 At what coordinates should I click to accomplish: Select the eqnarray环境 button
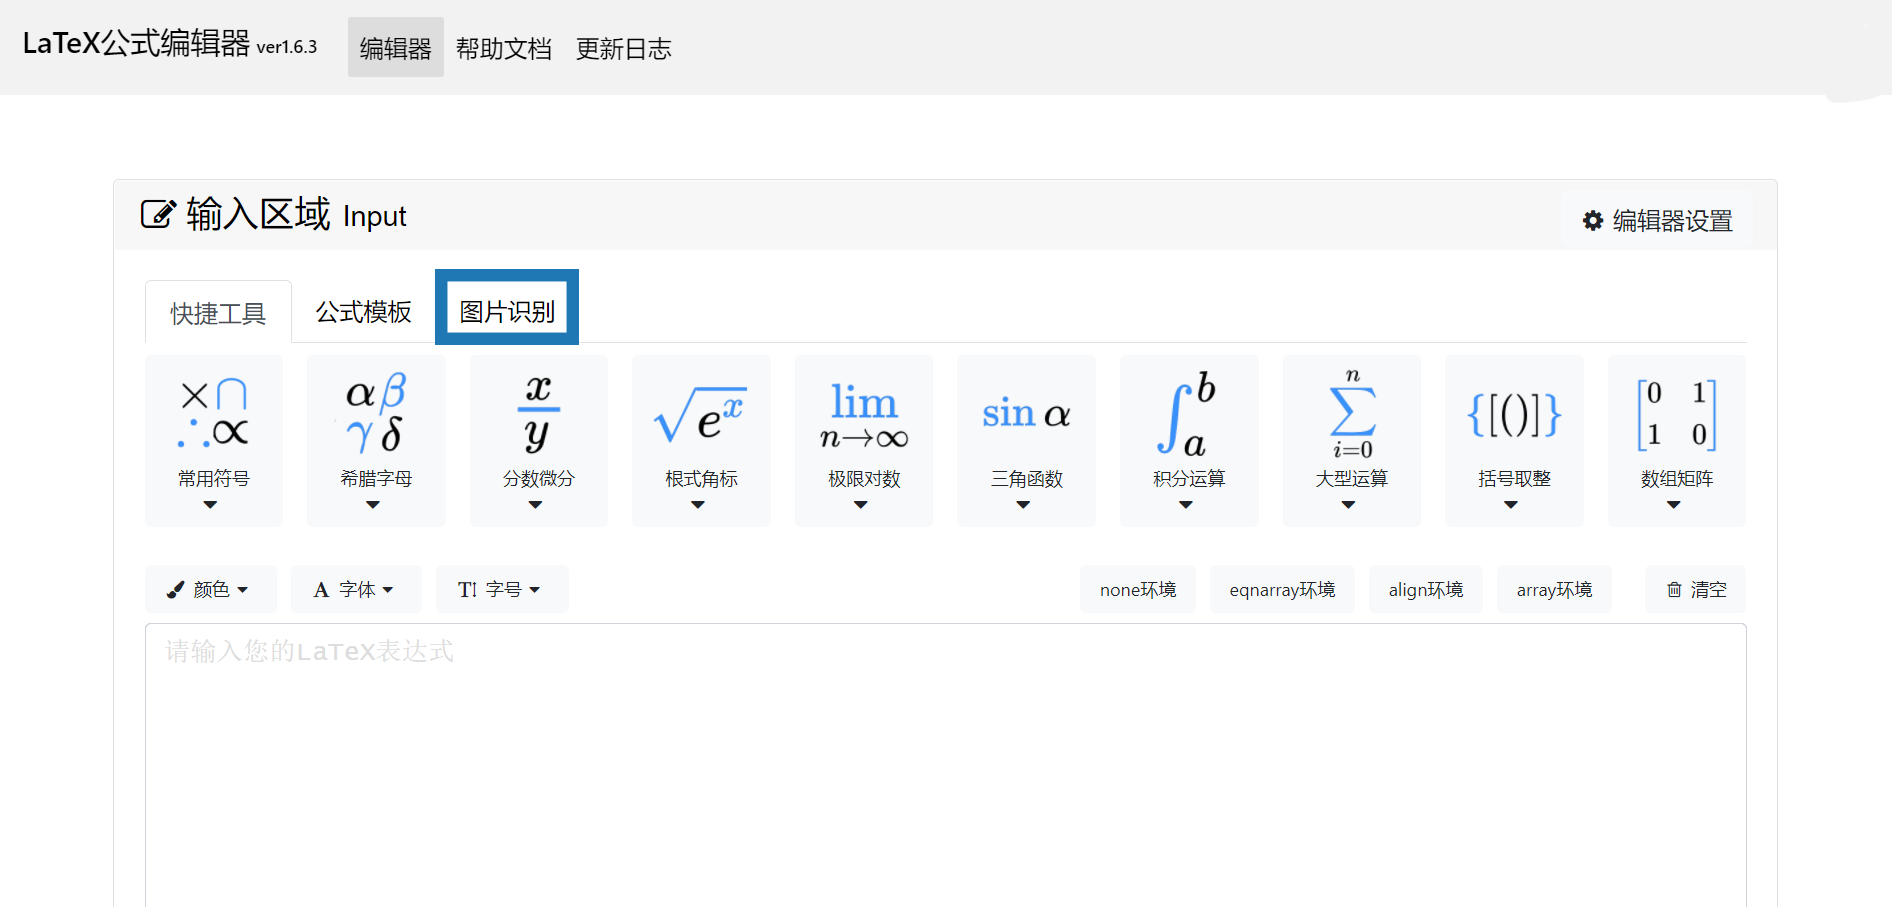[1282, 590]
